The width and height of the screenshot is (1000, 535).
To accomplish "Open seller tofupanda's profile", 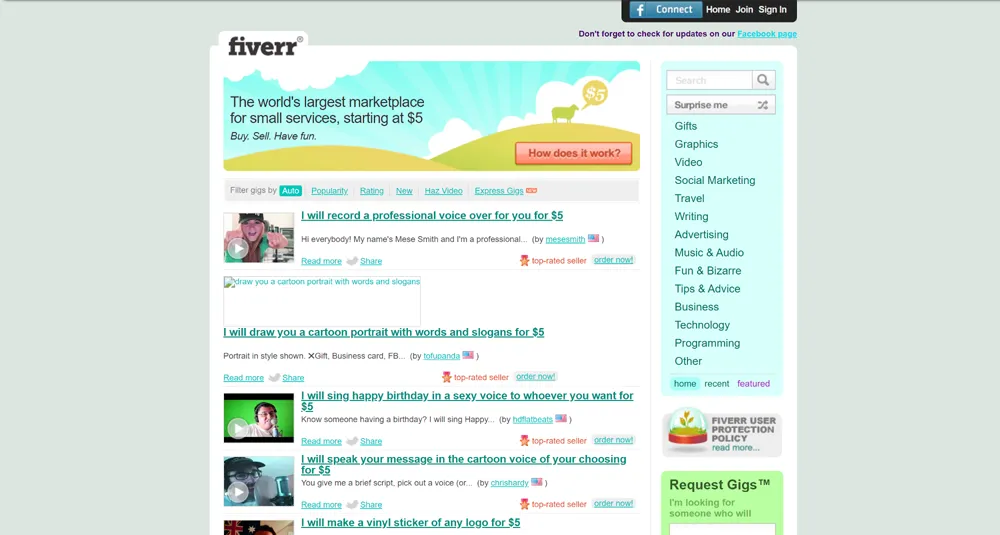I will coord(441,356).
